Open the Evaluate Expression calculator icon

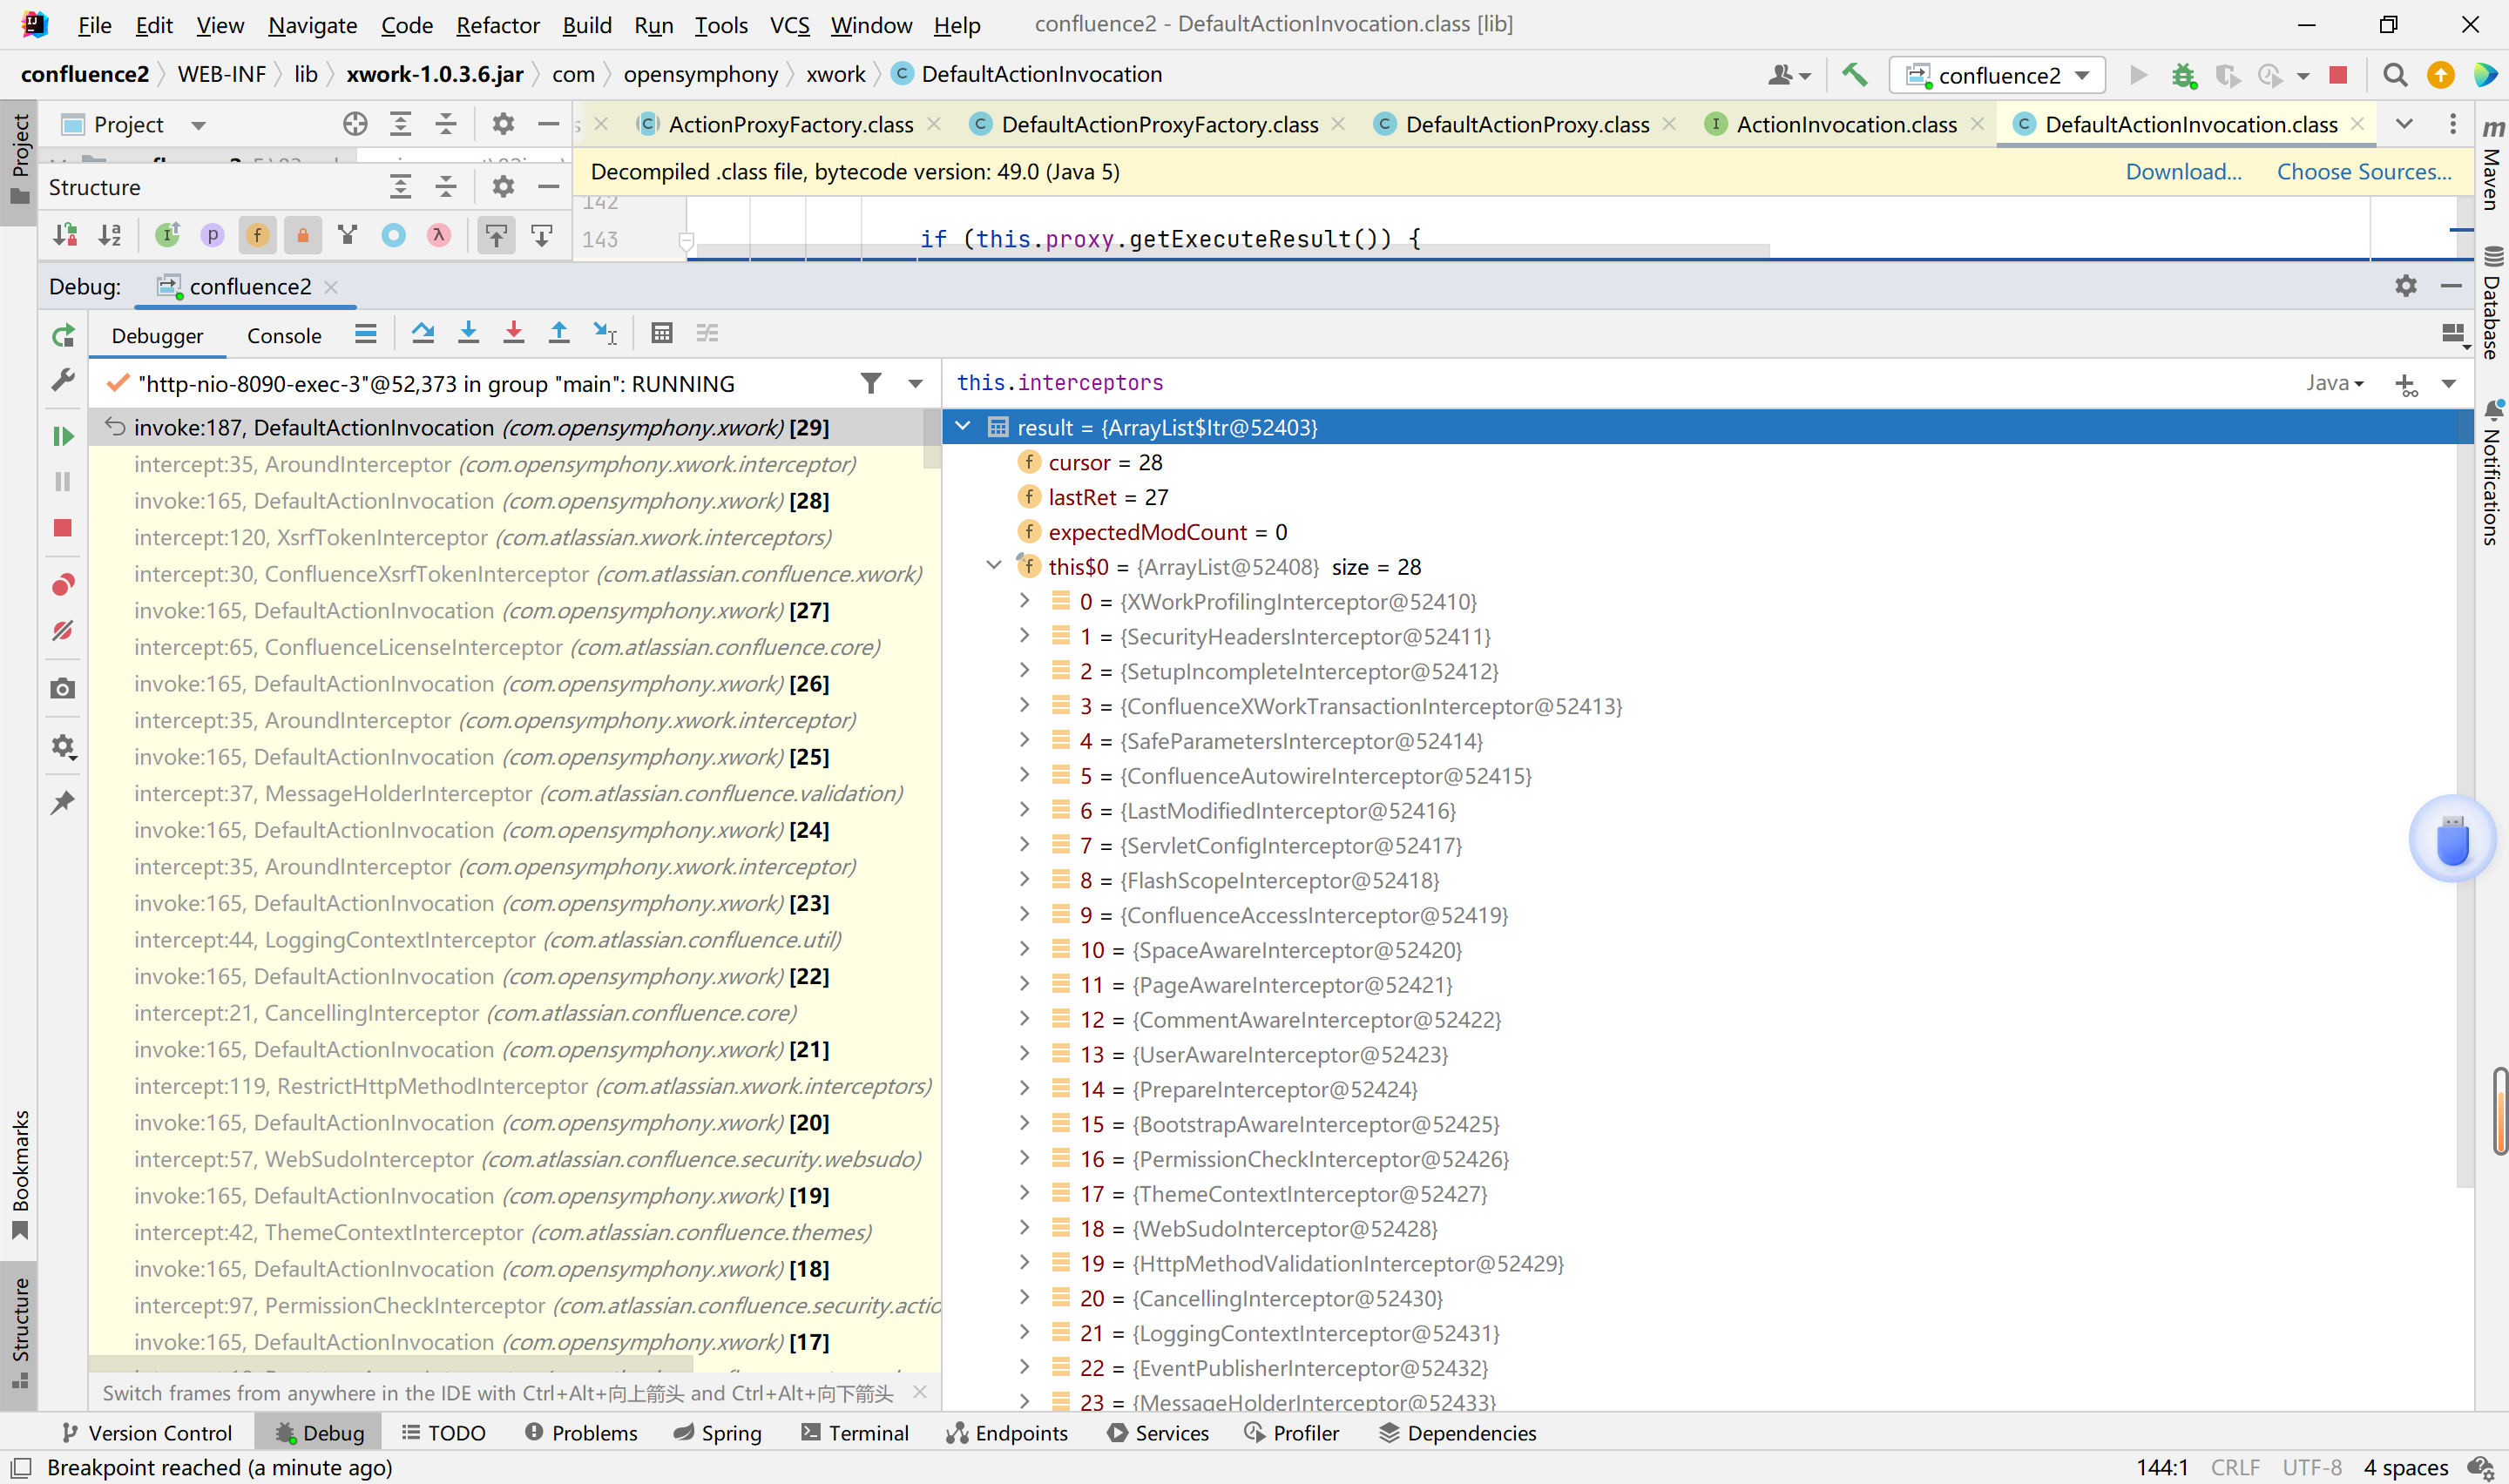pos(661,334)
